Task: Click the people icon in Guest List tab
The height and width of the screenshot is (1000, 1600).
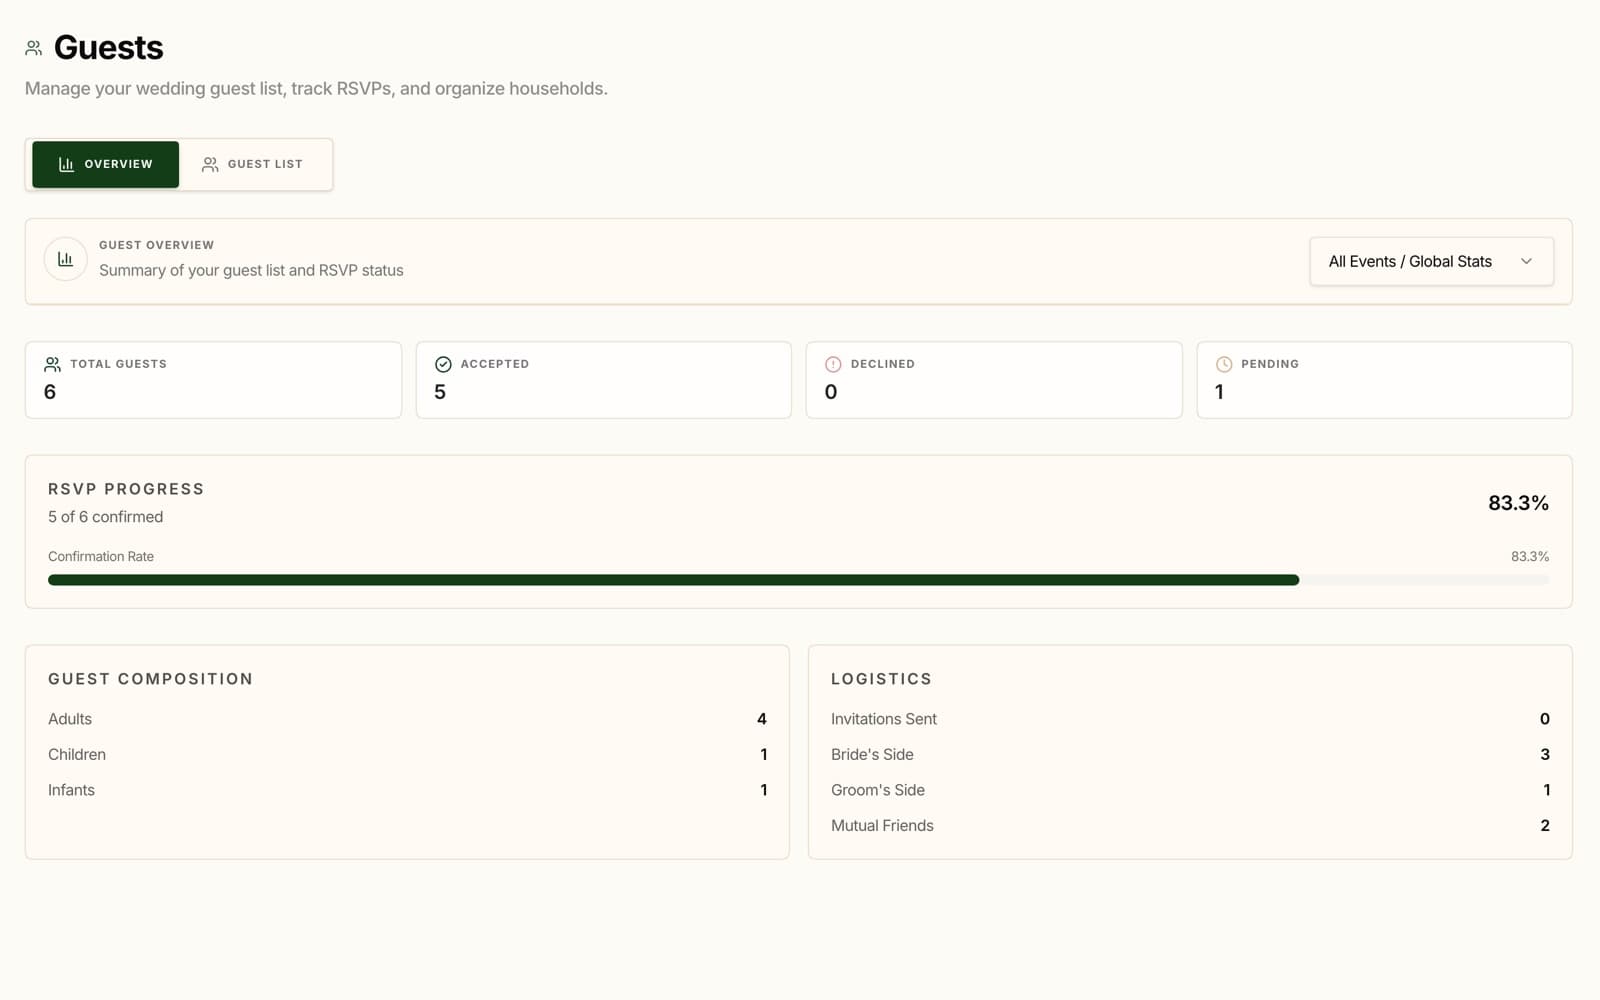Action: 210,164
